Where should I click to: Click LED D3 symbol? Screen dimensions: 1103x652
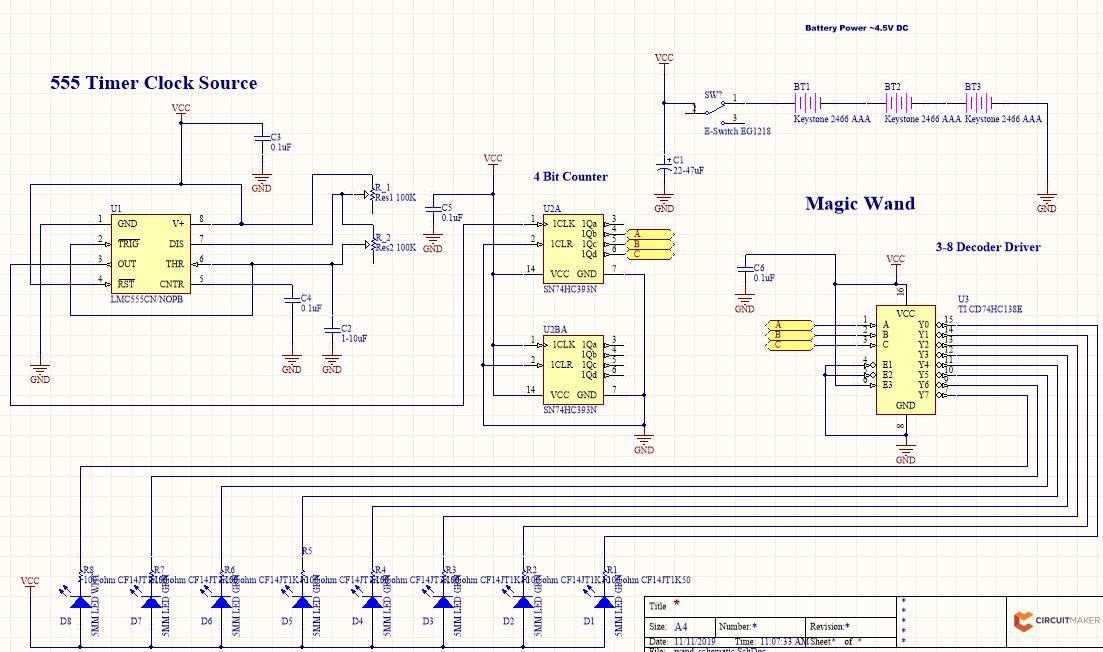point(442,602)
